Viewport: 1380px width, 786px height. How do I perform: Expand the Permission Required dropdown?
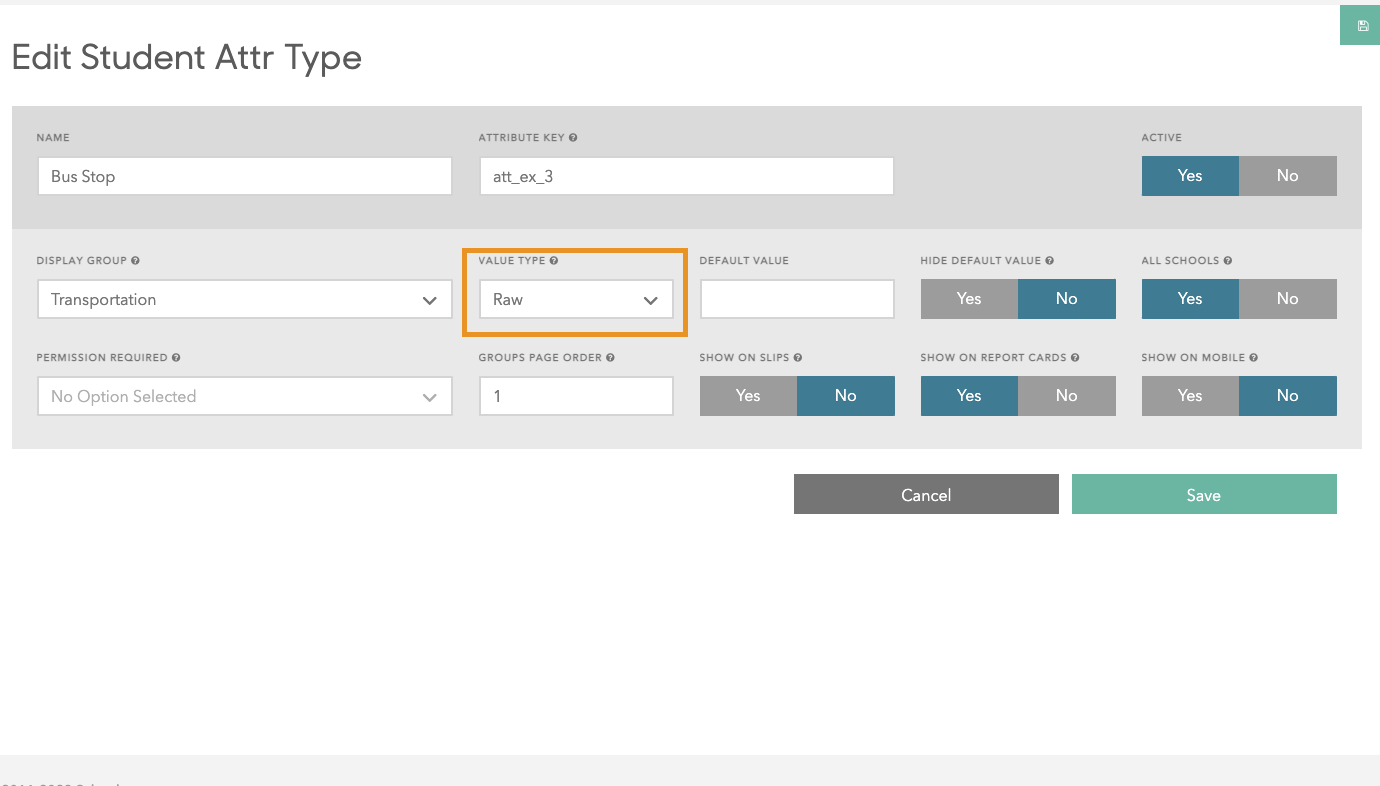point(244,397)
